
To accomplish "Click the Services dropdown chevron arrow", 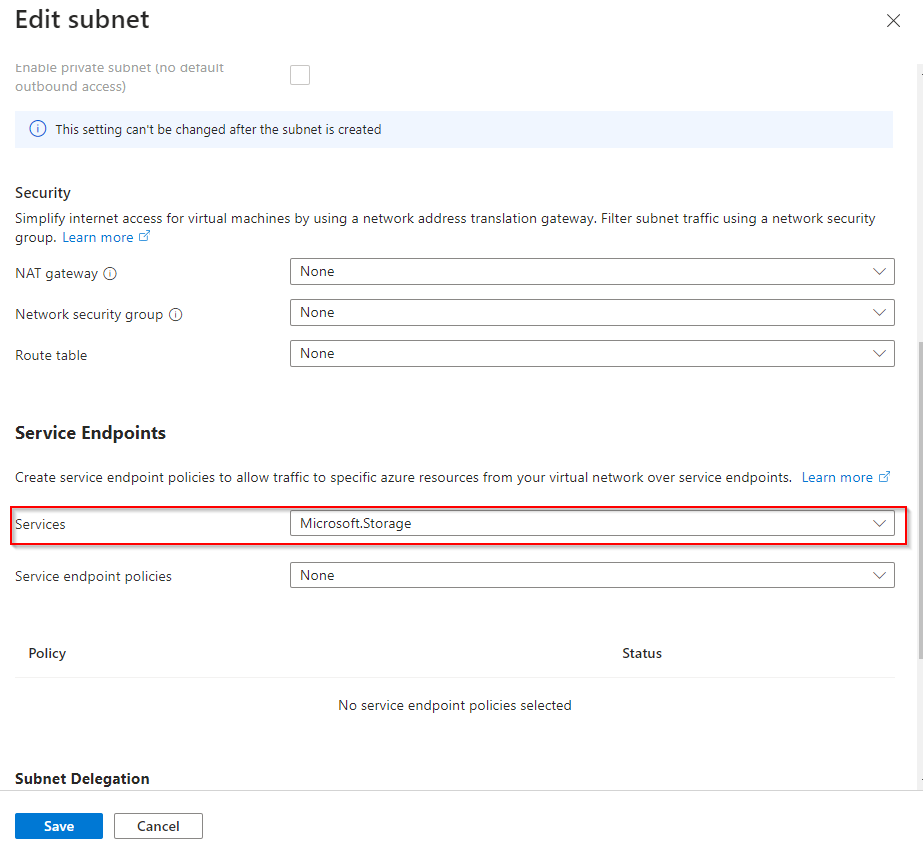I will pos(879,524).
